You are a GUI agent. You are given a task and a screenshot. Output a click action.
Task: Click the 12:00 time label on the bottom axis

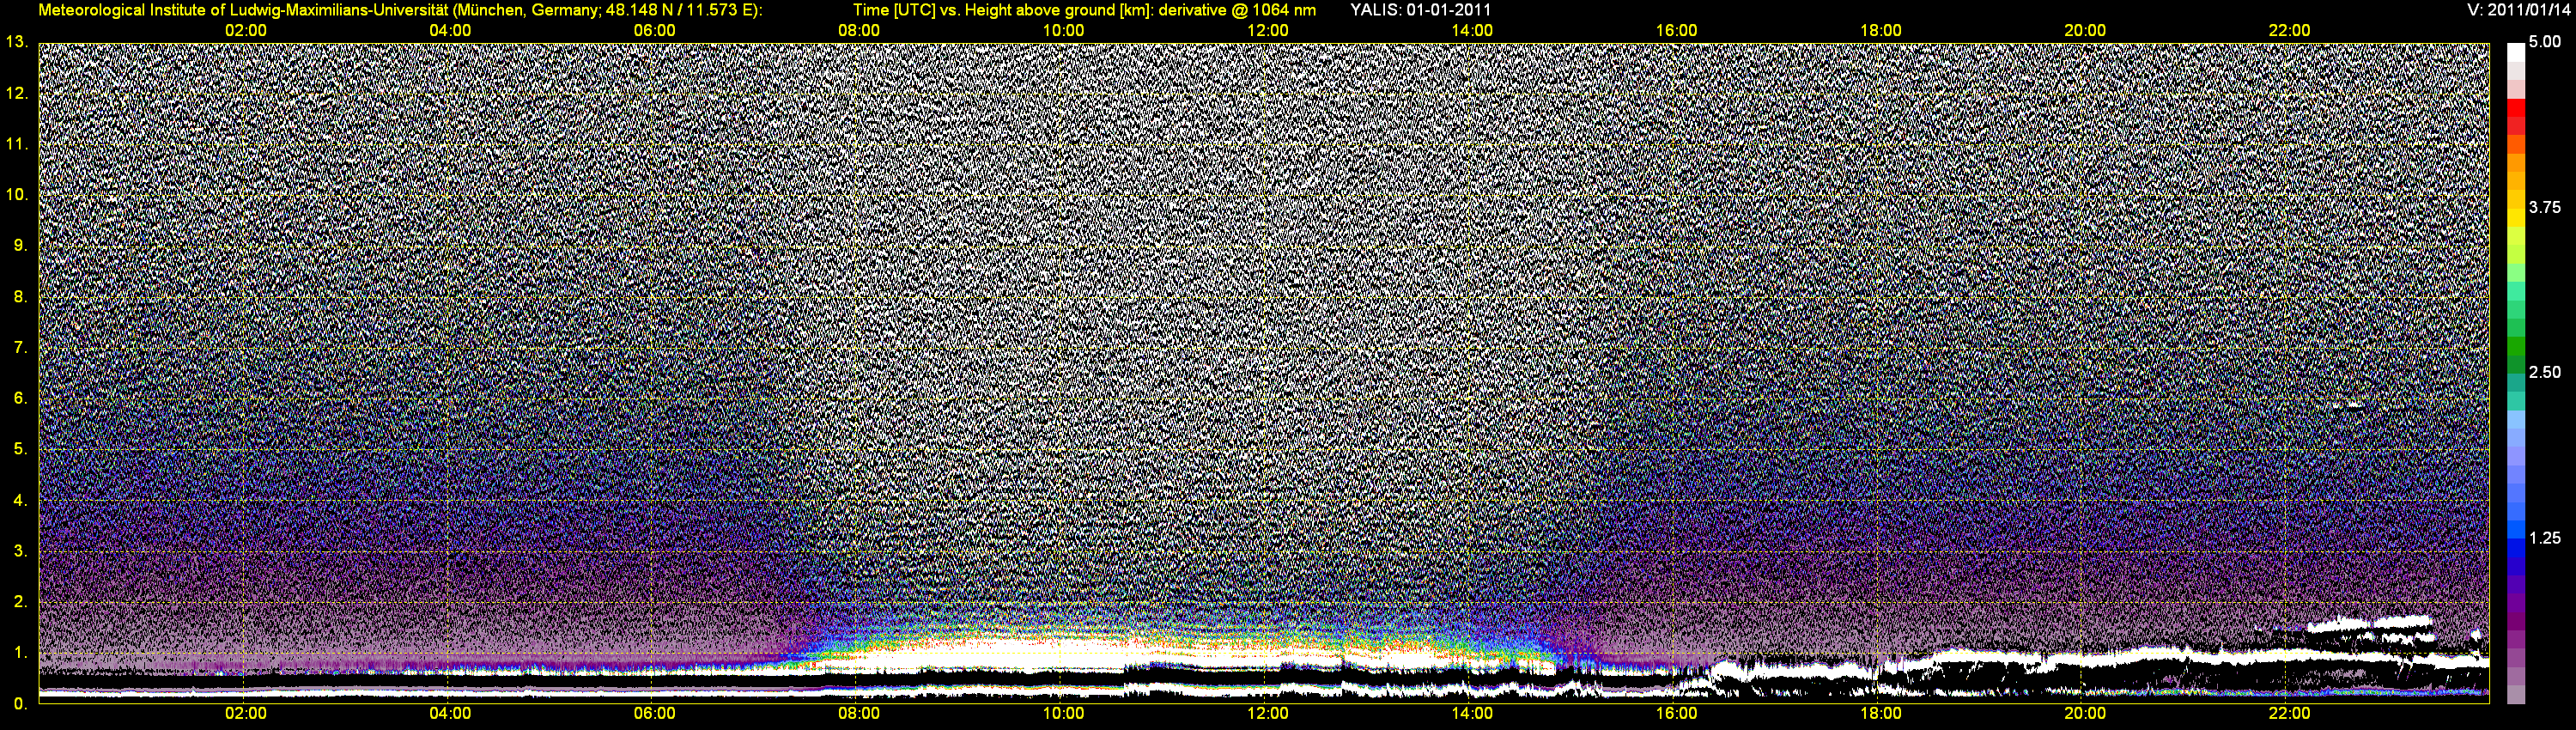click(x=1267, y=713)
